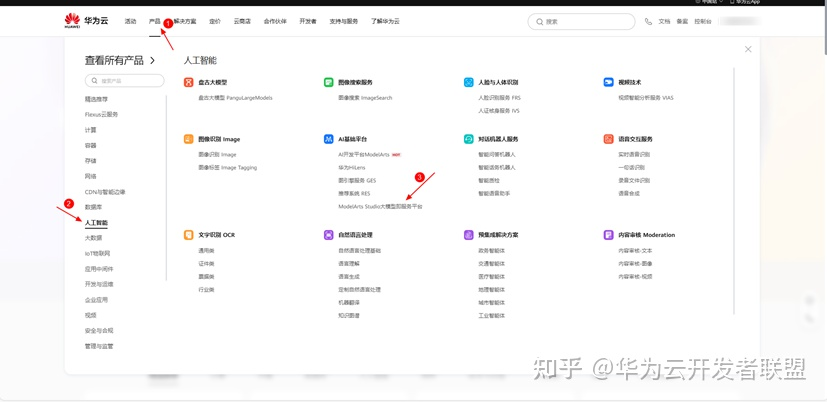Click the 盘古大模型 category icon
The width and height of the screenshot is (827, 402).
coord(188,82)
